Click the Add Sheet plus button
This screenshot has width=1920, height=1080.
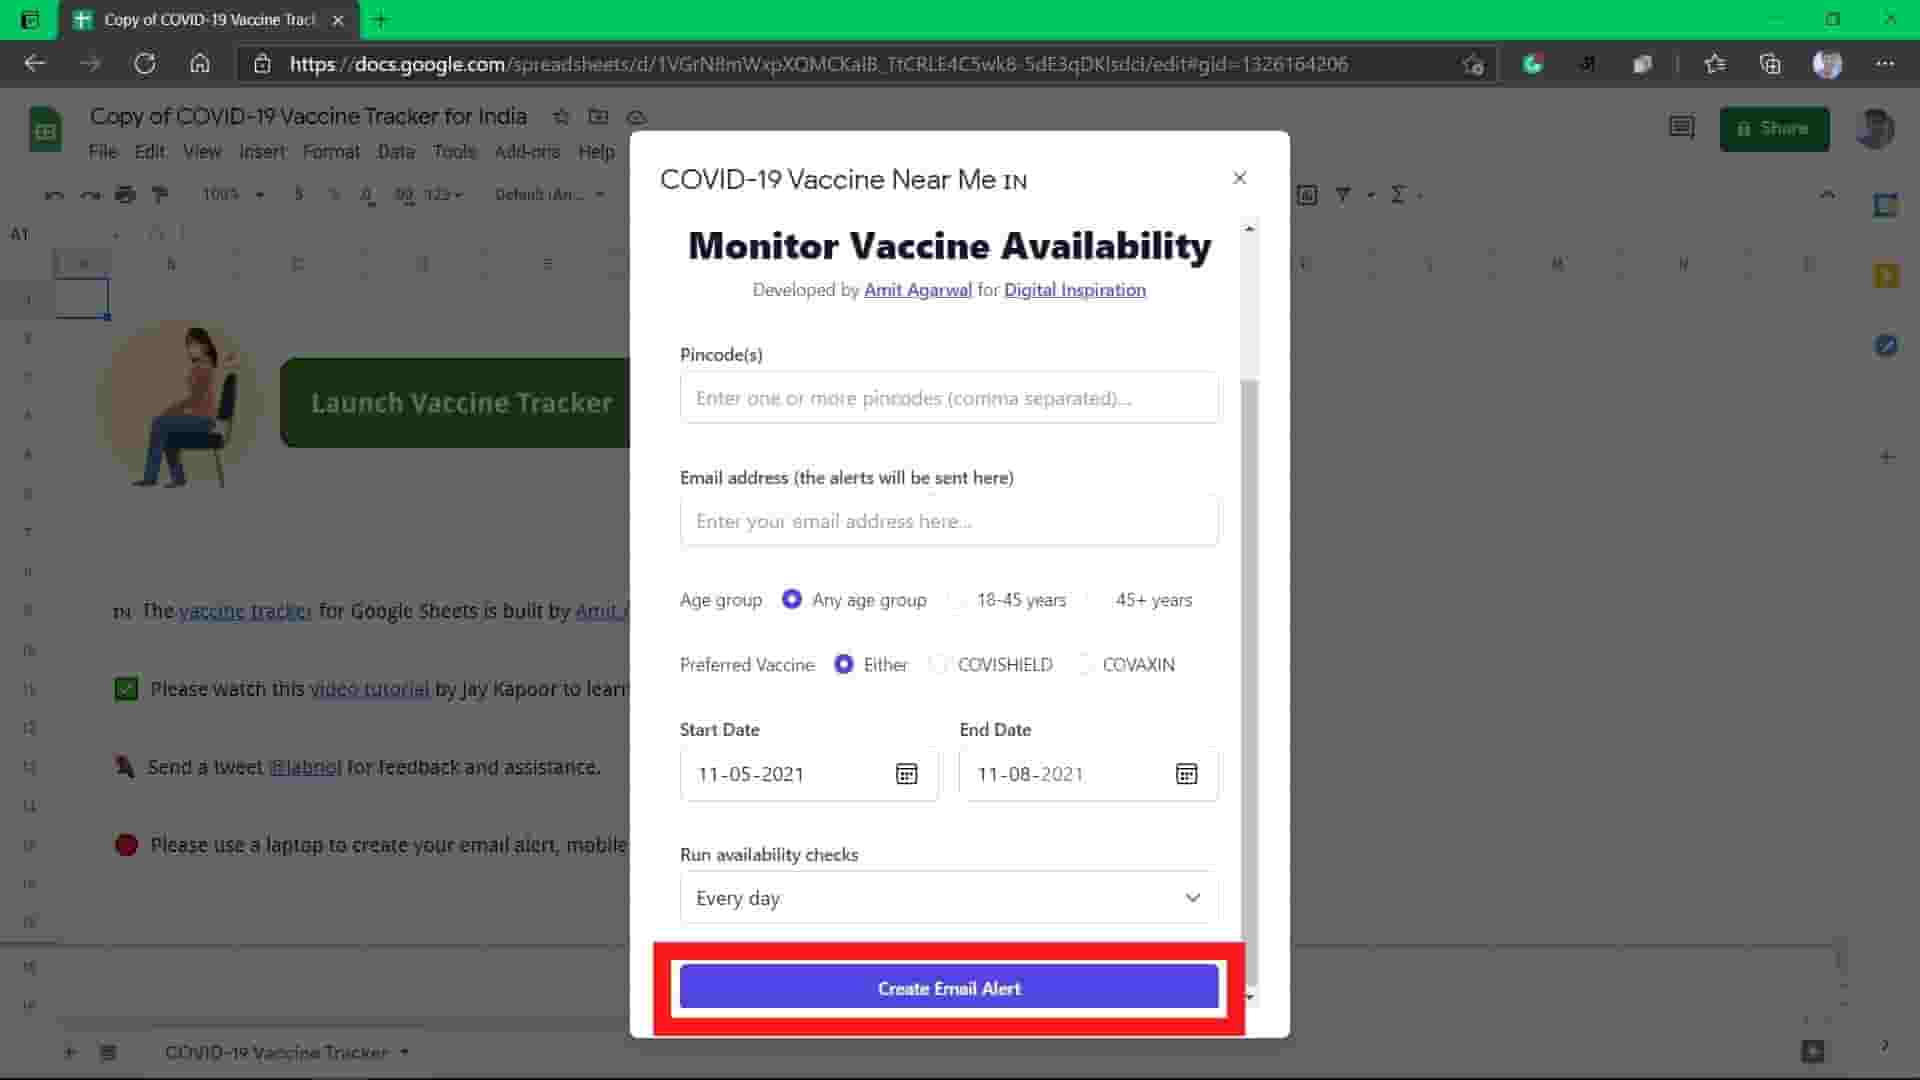pyautogui.click(x=69, y=1052)
